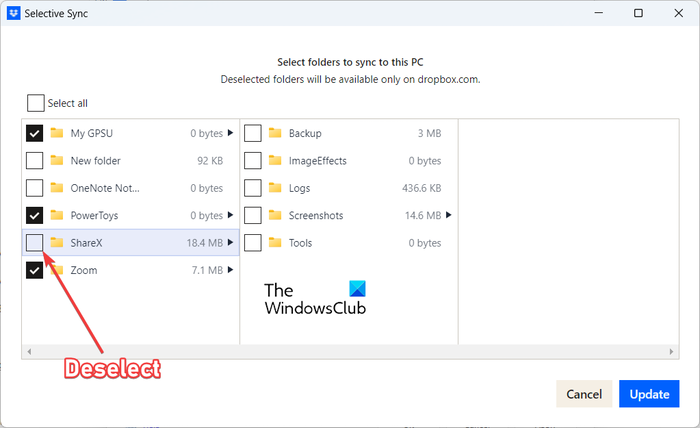Click the Dropbox icon in title bar

(x=13, y=13)
